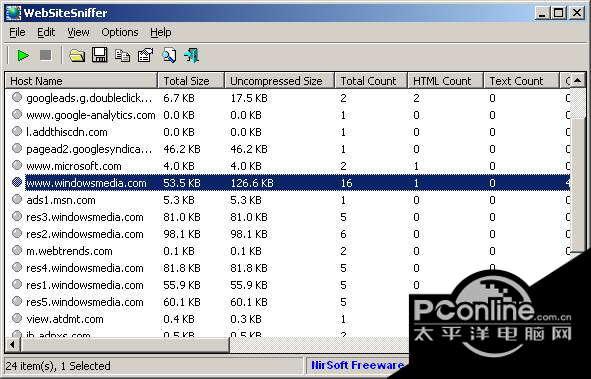Click the '24 item(s), 1 Selected' status text
This screenshot has height=379, width=591.
point(58,366)
